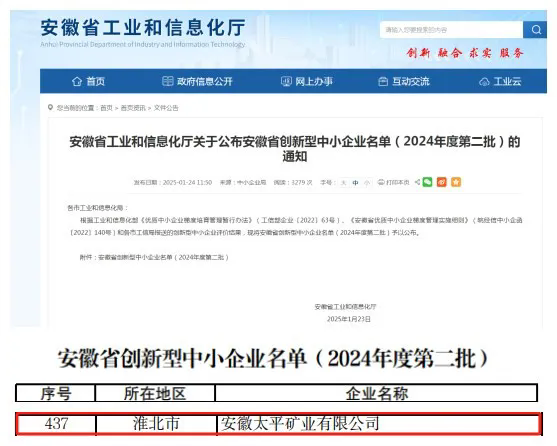
Task: Click the home icon beside 首页
Action: click(x=77, y=81)
